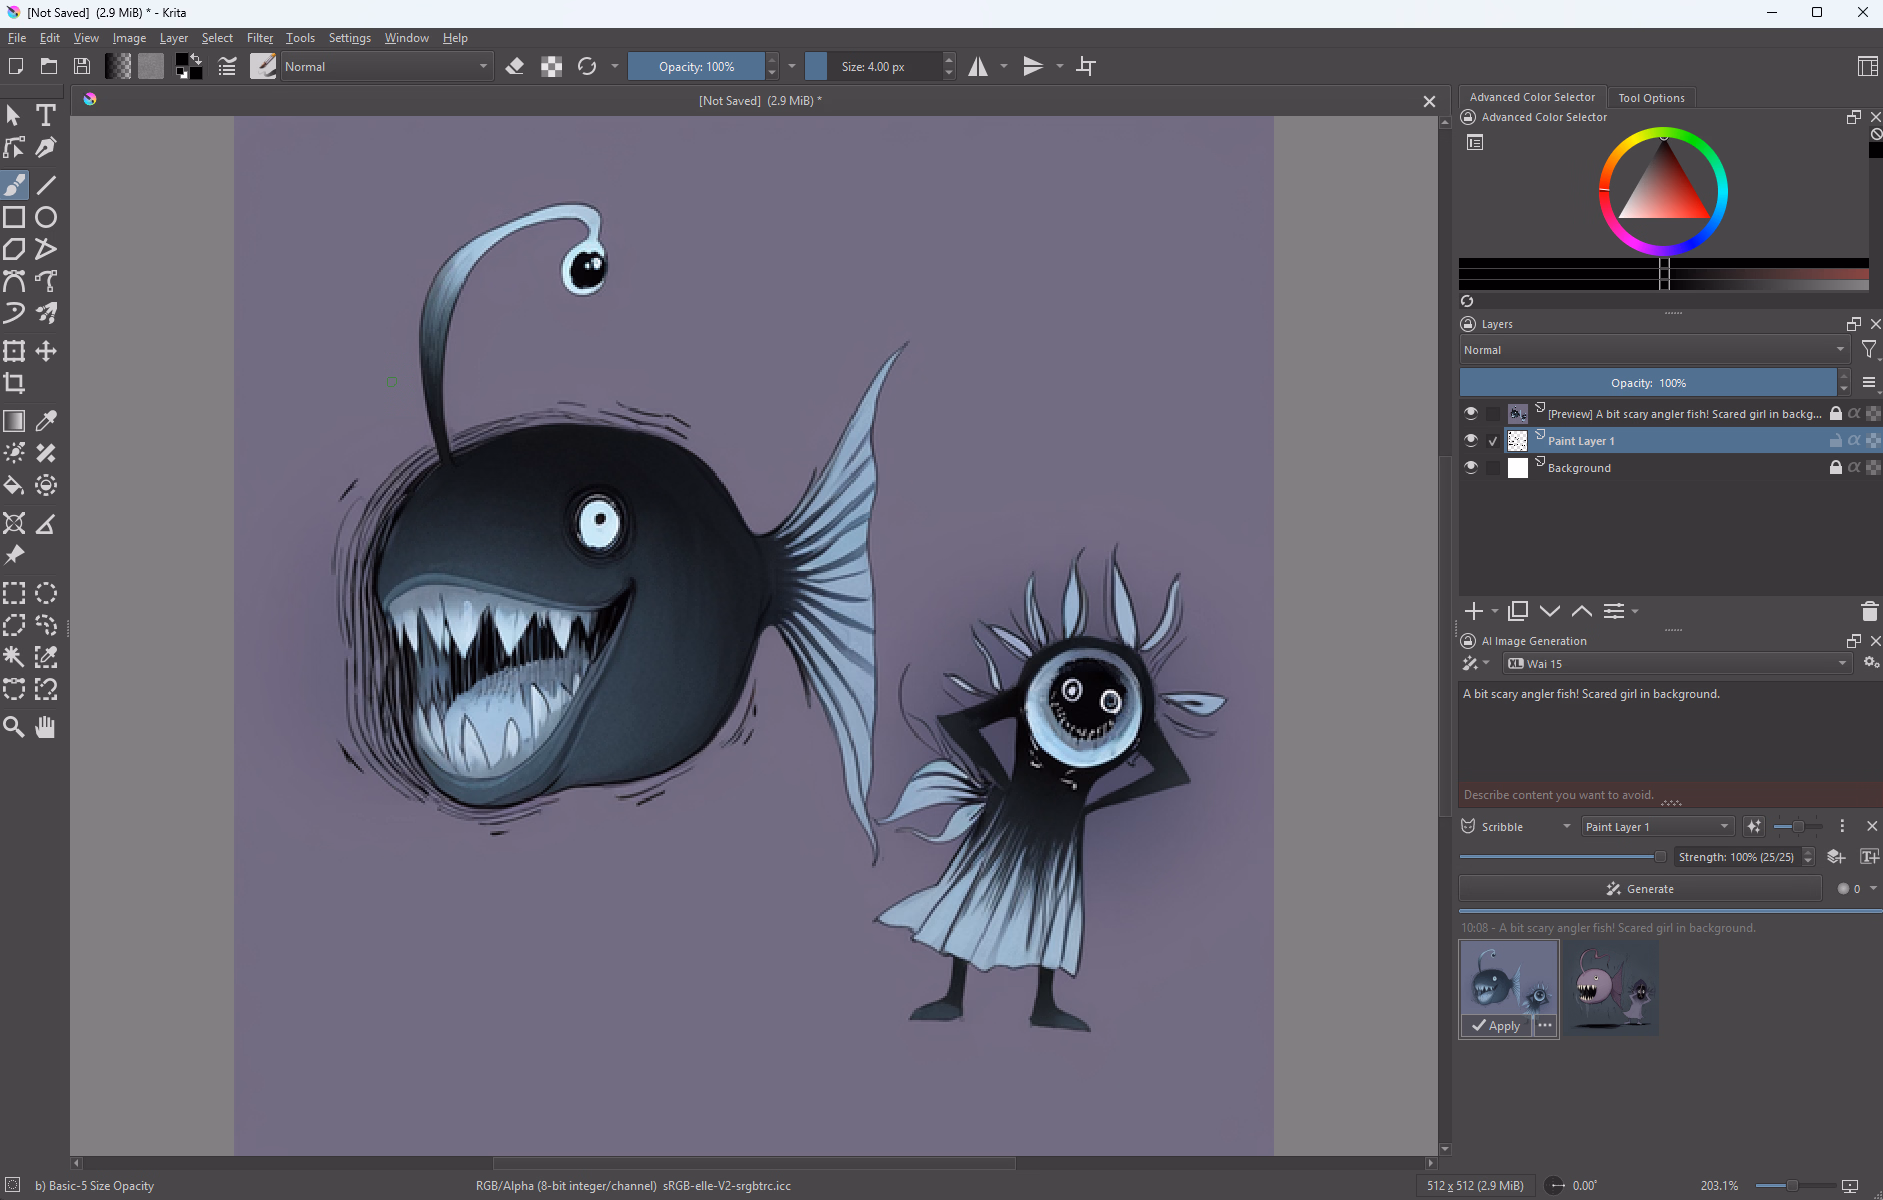Open the Filter menu
Viewport: 1883px width, 1200px height.
[259, 38]
